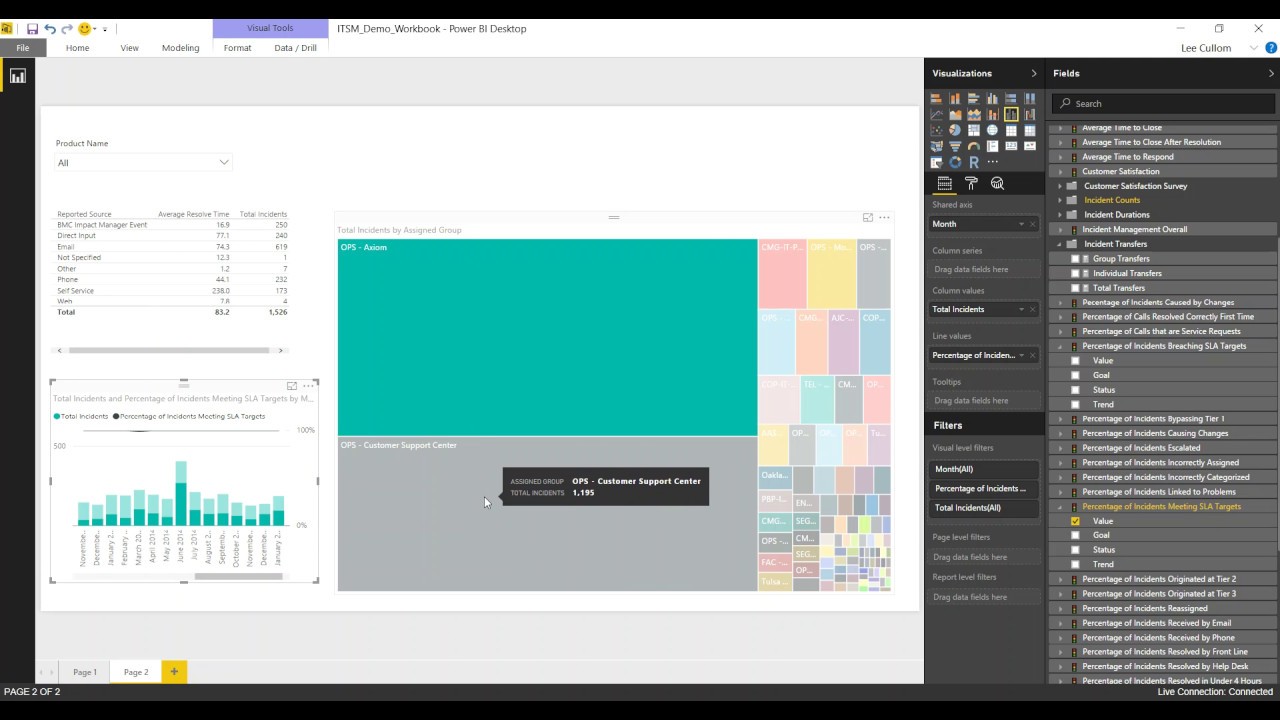Choose the area chart visualization
Image resolution: width=1280 pixels, height=720 pixels.
pos(955,114)
